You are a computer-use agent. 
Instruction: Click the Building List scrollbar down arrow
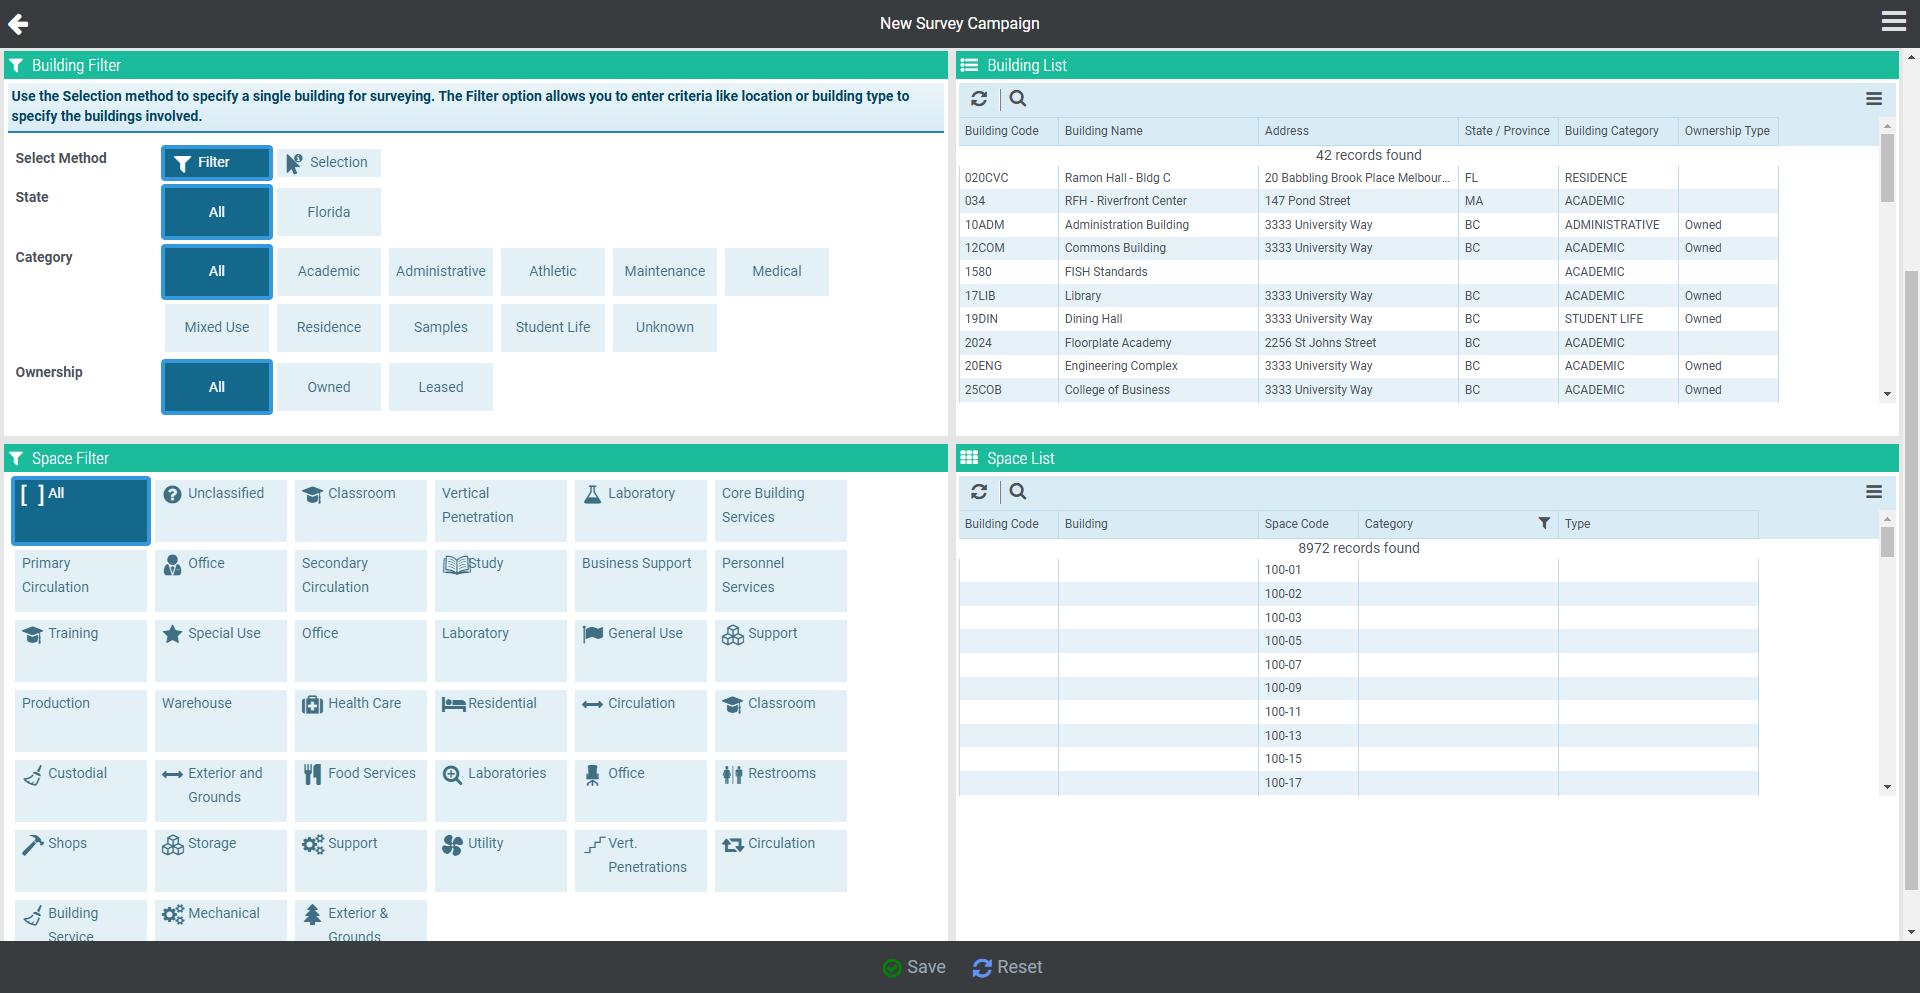1887,394
